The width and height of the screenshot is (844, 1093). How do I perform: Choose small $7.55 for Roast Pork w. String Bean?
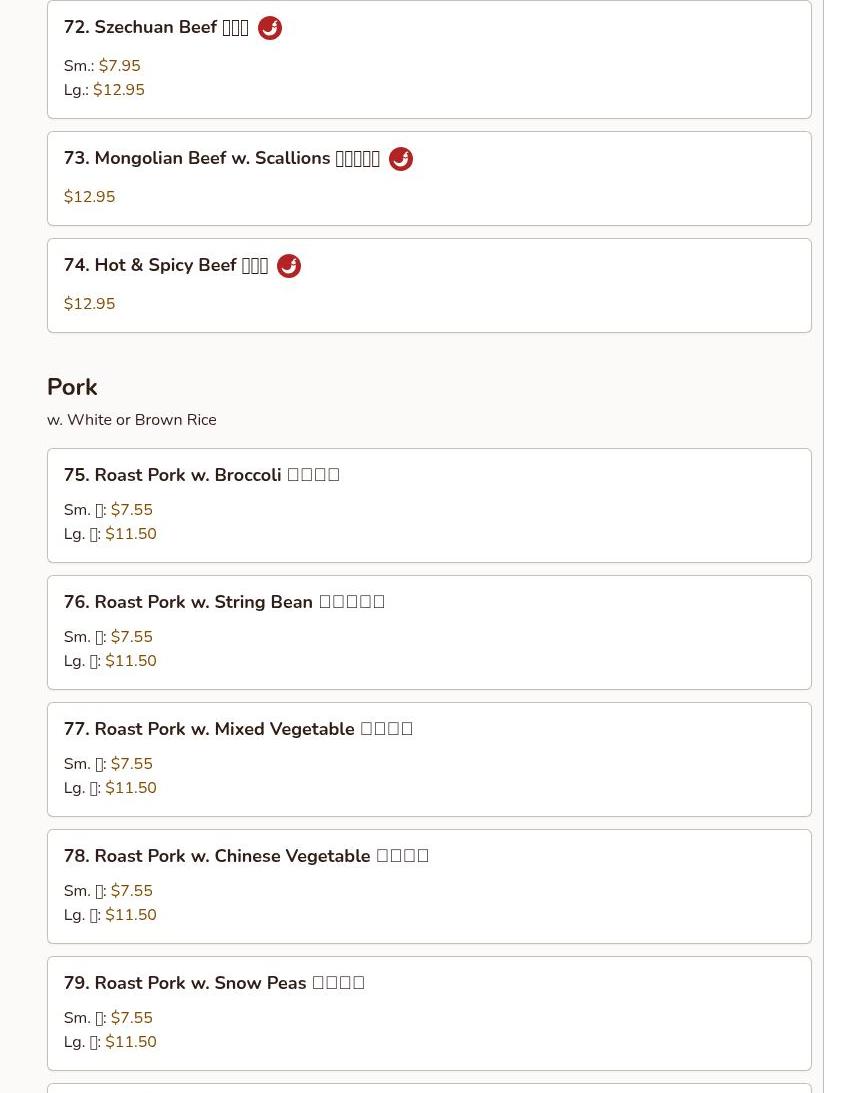pos(132,637)
